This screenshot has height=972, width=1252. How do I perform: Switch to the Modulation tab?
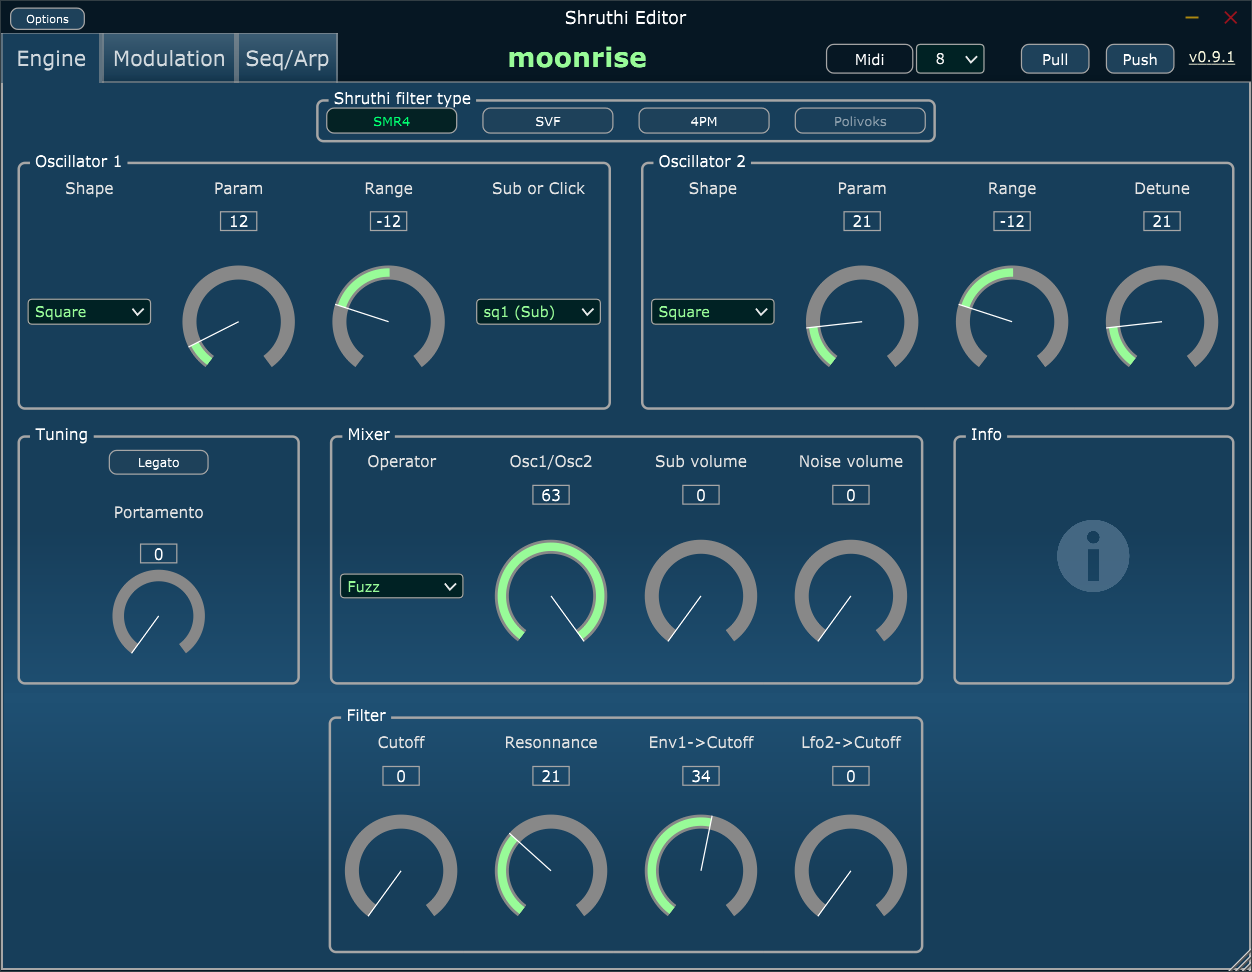pos(169,58)
